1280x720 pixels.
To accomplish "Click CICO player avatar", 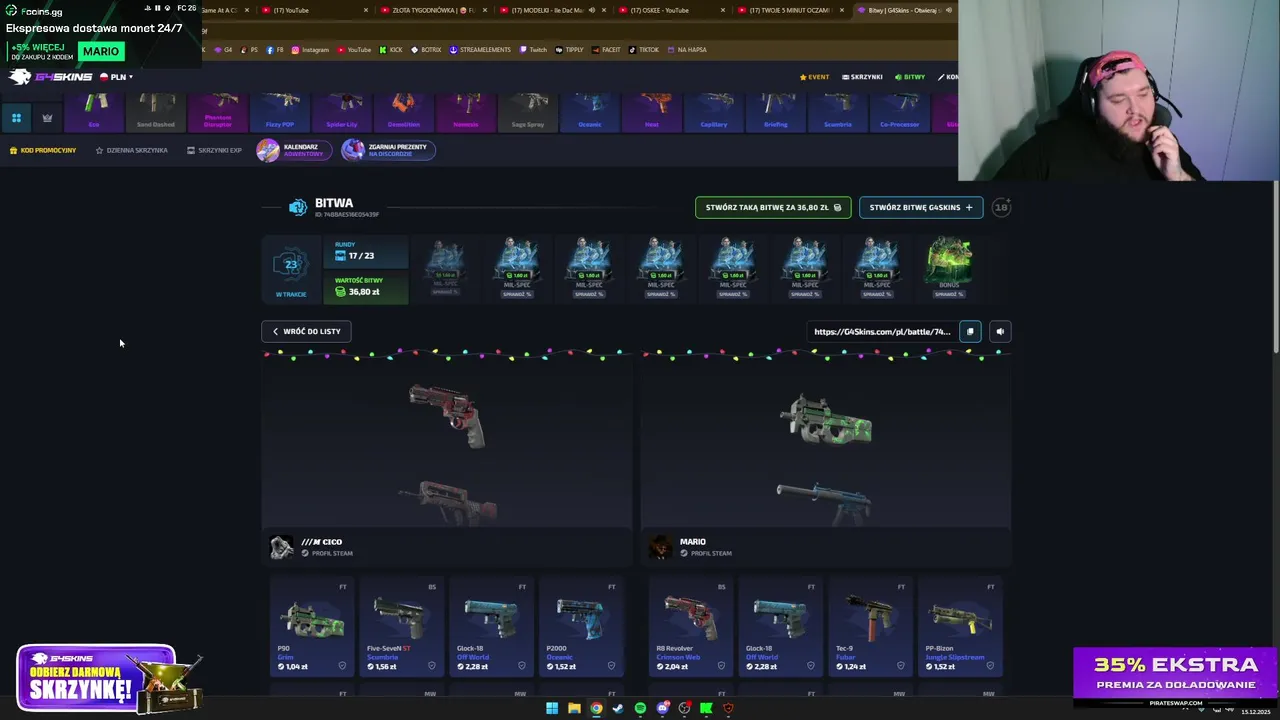I will pyautogui.click(x=282, y=547).
